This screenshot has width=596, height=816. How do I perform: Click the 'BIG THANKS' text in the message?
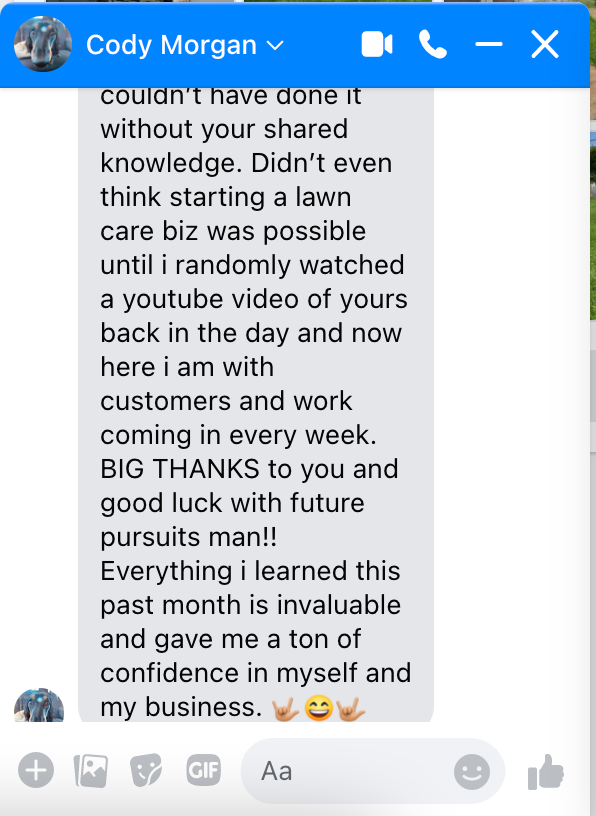point(180,469)
